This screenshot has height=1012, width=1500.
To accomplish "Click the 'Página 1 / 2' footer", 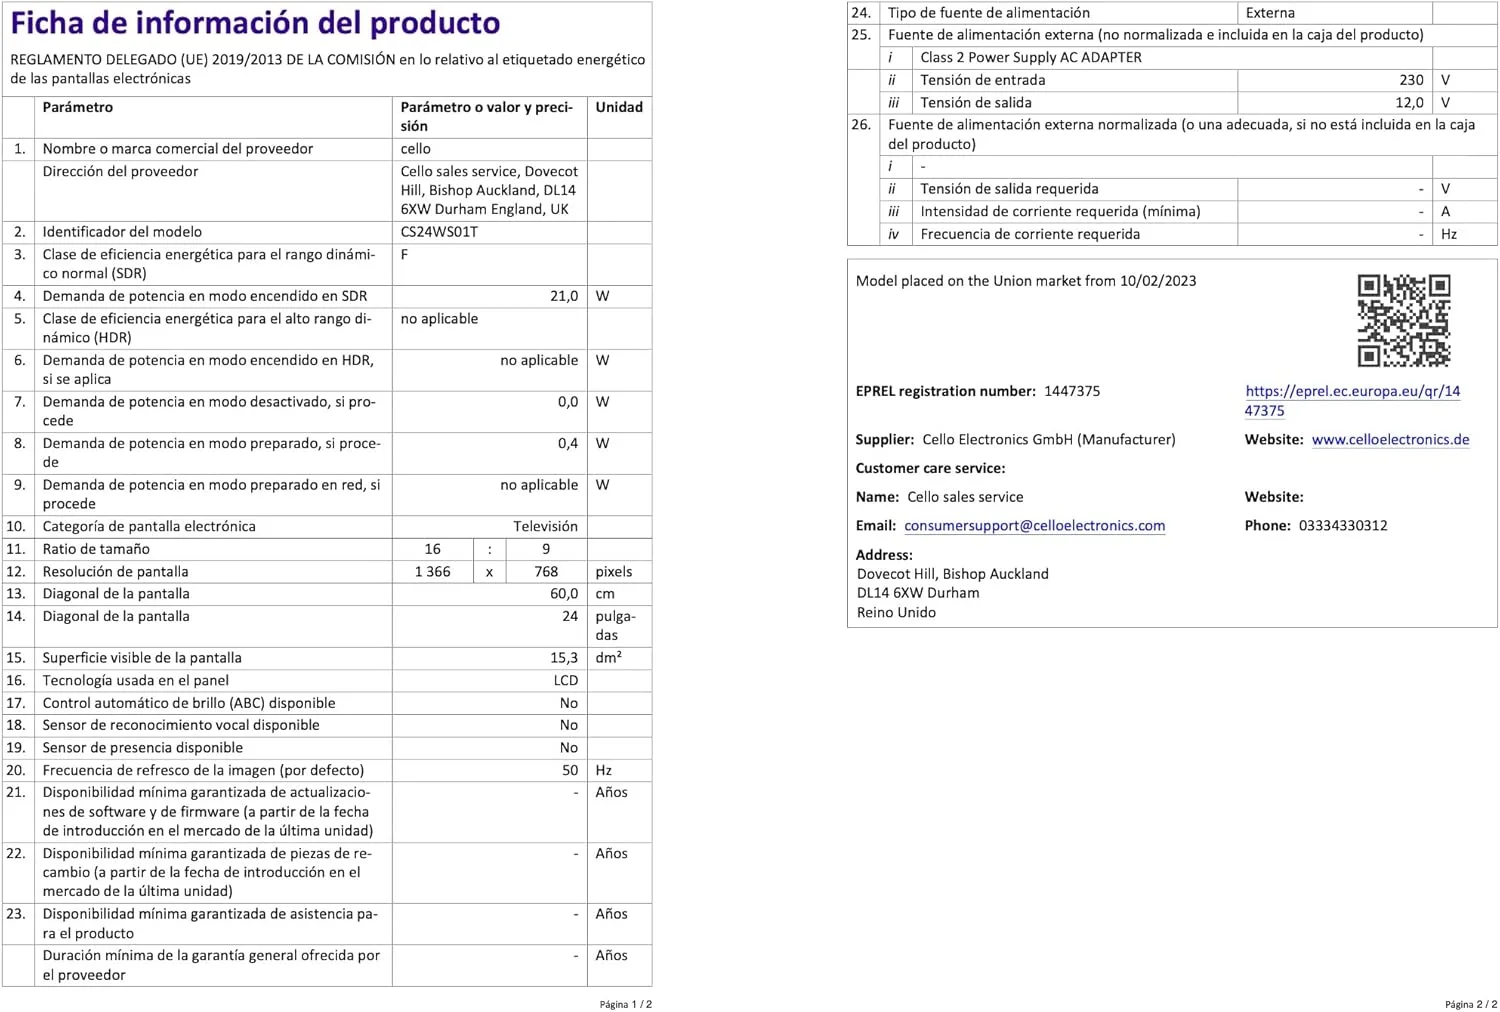I will 626,1004.
